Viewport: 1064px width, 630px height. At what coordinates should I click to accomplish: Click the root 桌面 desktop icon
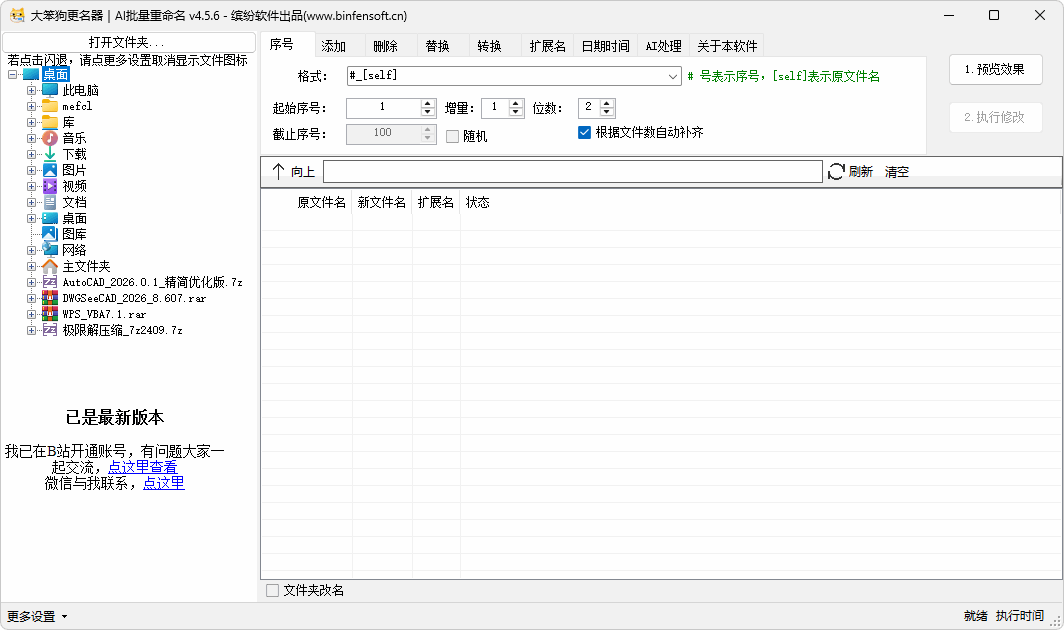tap(31, 74)
